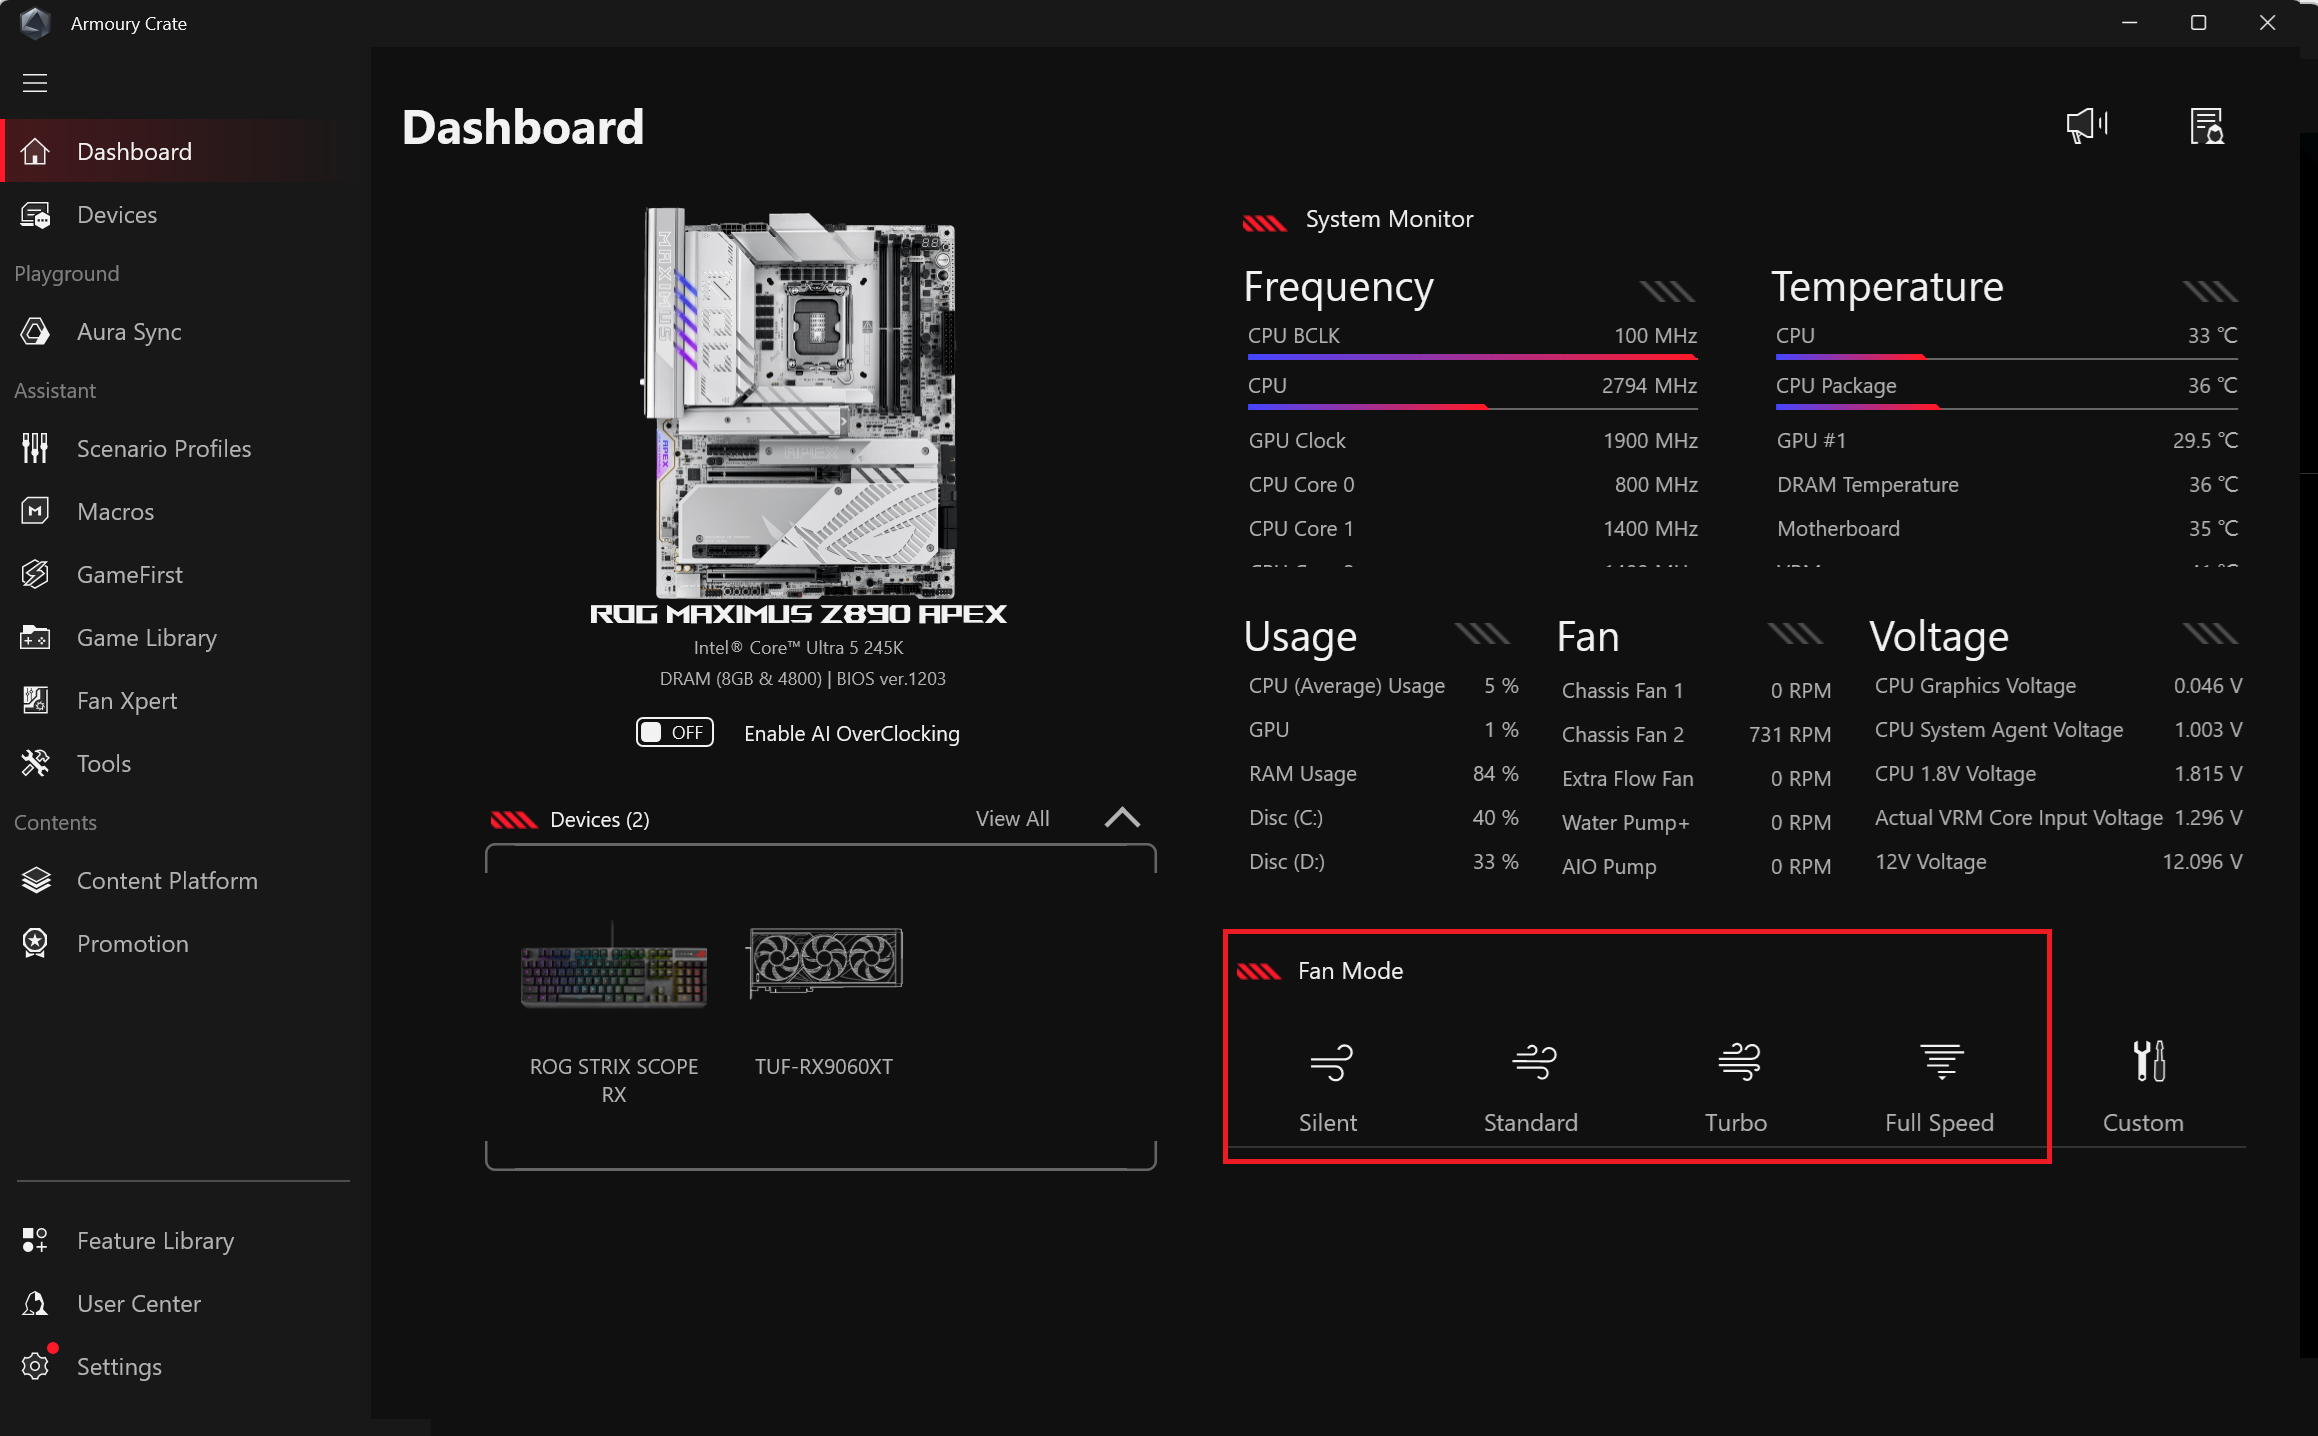Open the Content Platform label

point(167,881)
